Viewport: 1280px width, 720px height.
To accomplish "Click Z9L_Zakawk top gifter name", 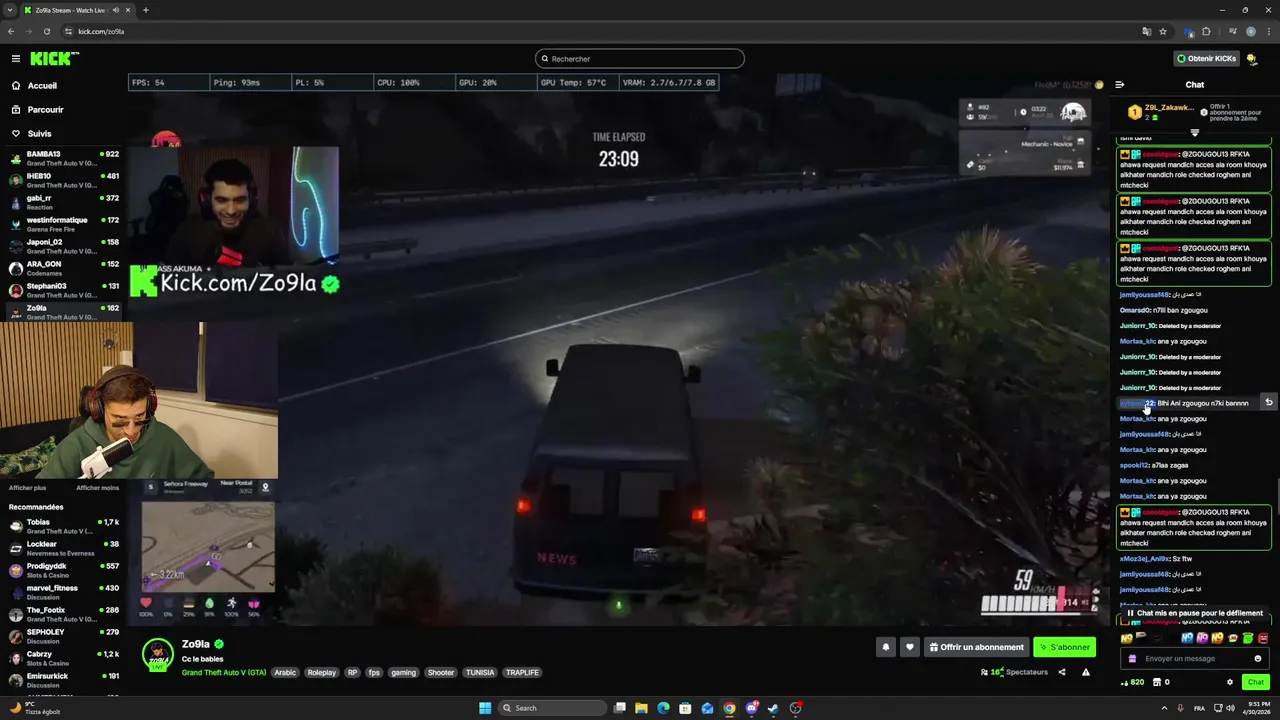I will [x=1169, y=107].
